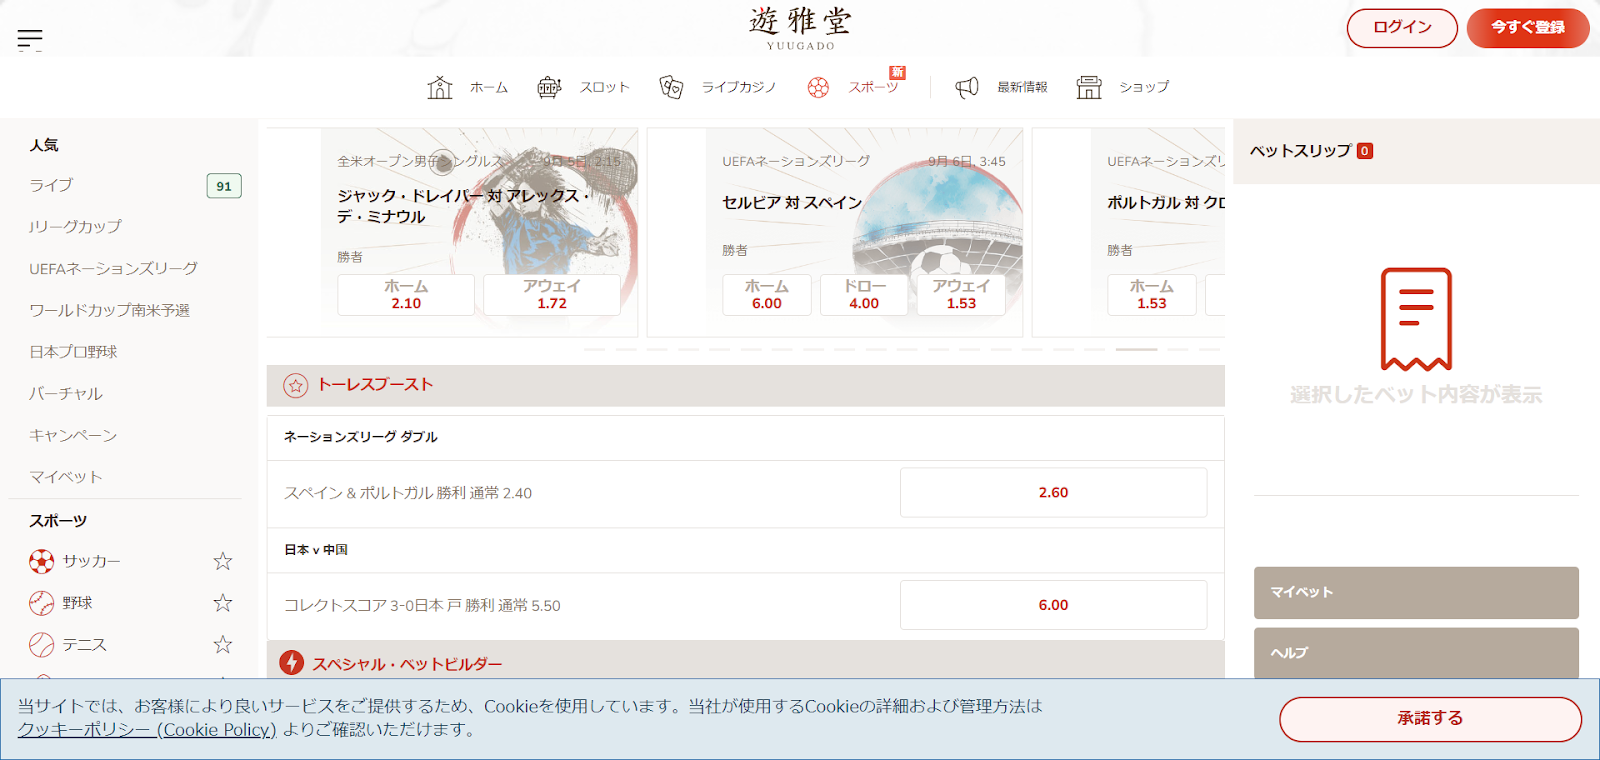Open the 最新情報 navigation tab
Screen dimensions: 1600x760
click(1022, 87)
